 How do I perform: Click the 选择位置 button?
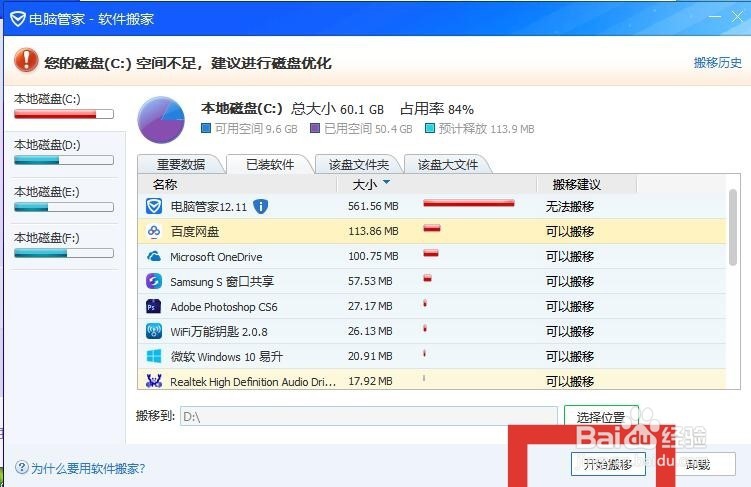[601, 417]
